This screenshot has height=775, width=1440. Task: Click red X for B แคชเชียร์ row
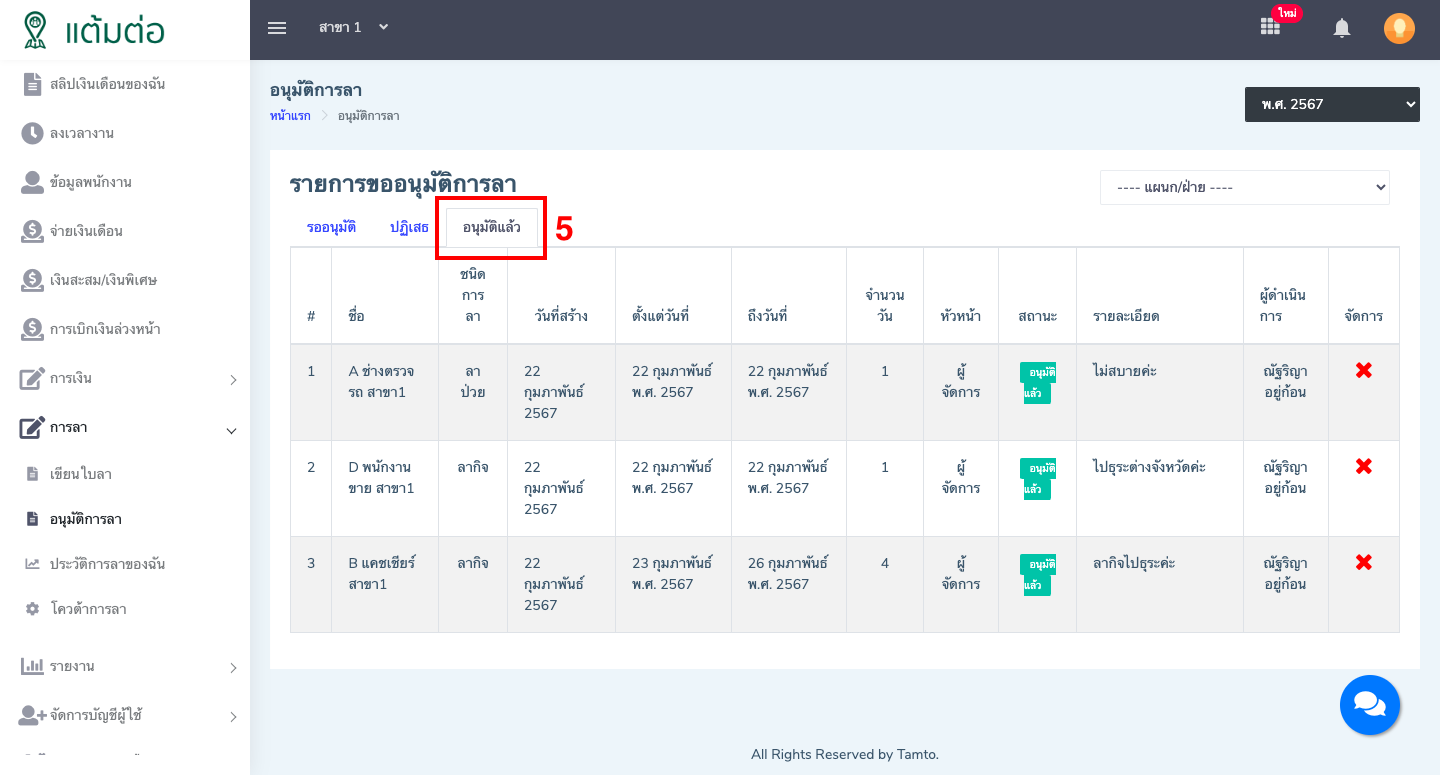[x=1363, y=563]
